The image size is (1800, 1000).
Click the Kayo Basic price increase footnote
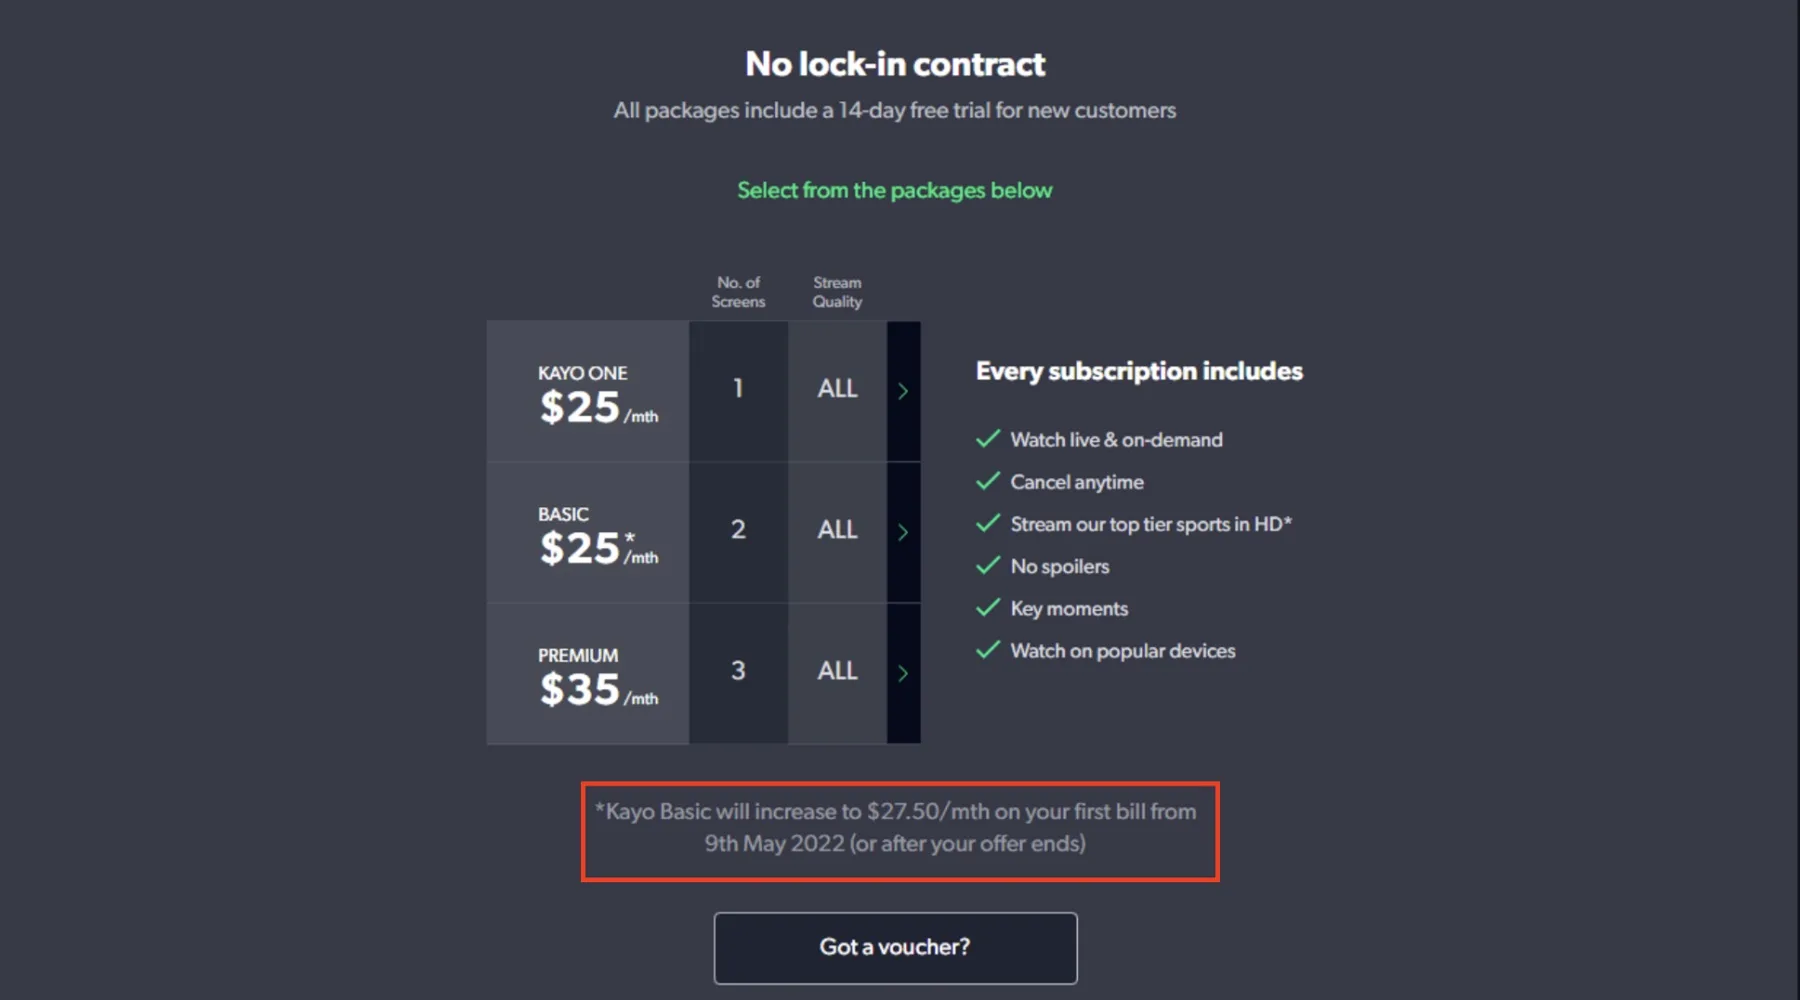[895, 827]
